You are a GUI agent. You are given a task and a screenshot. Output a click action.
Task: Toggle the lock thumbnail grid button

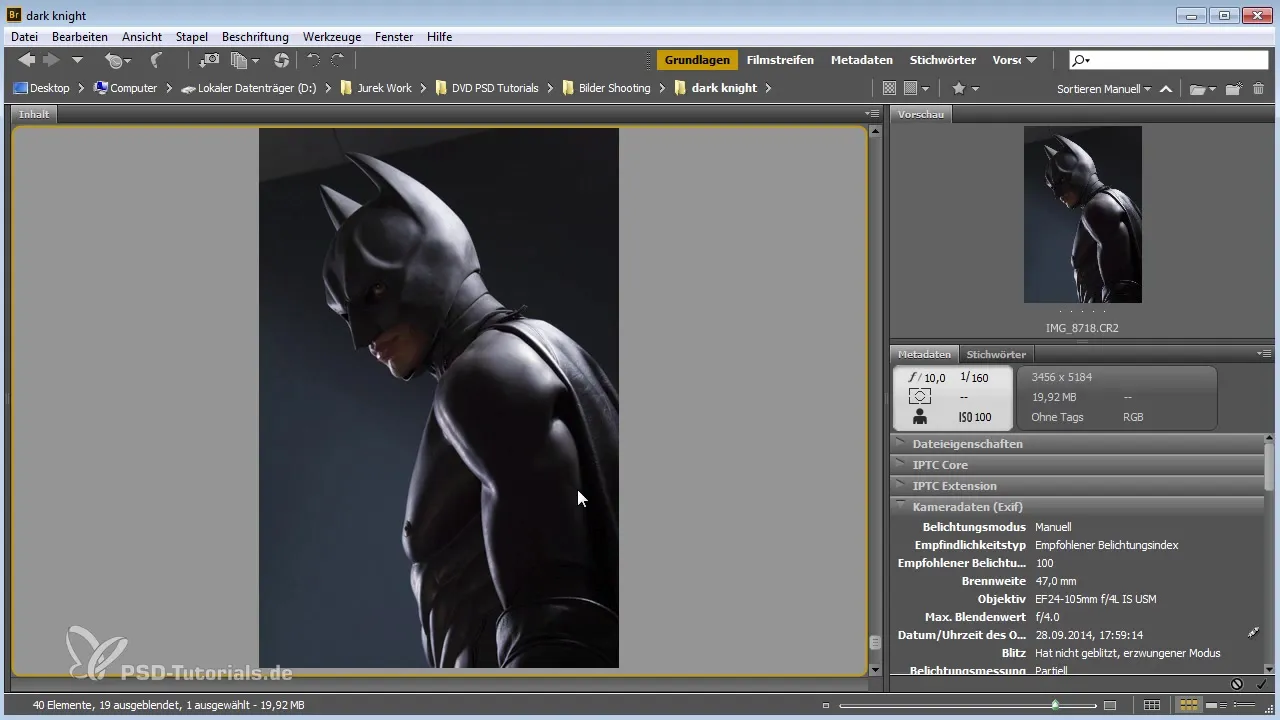point(1152,705)
